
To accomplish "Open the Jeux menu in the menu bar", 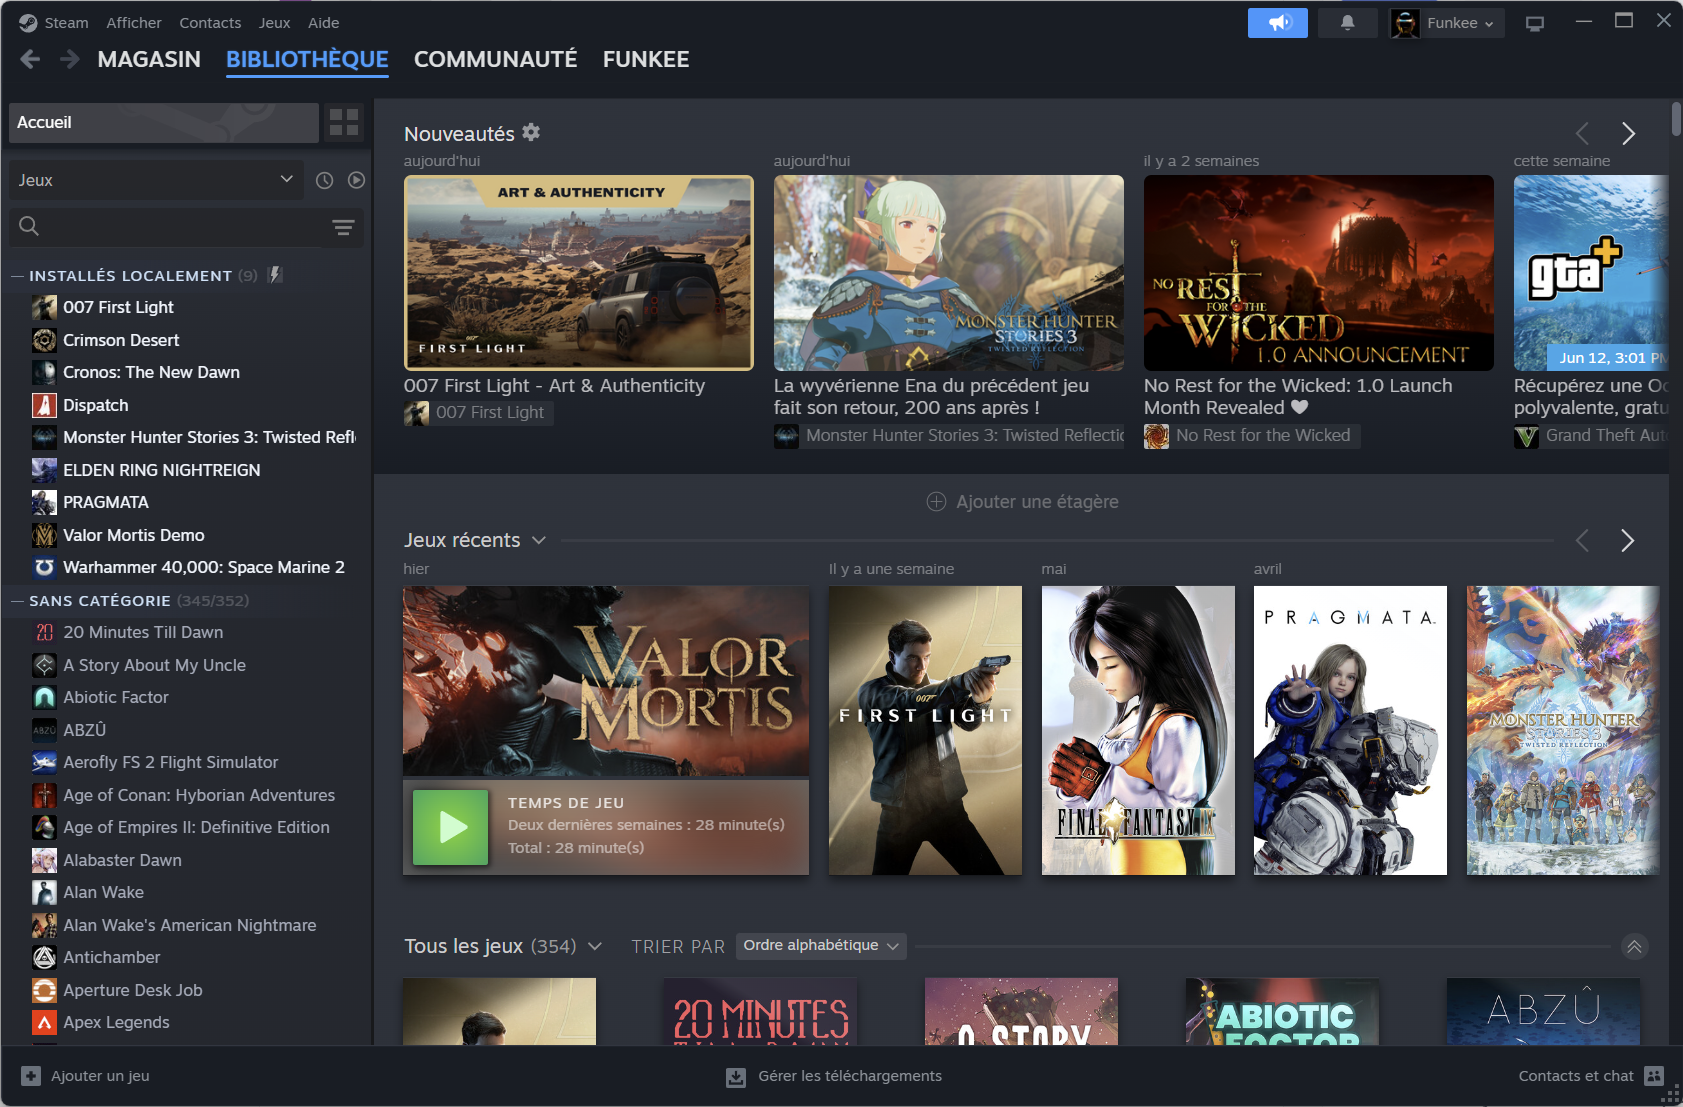I will coord(274,22).
